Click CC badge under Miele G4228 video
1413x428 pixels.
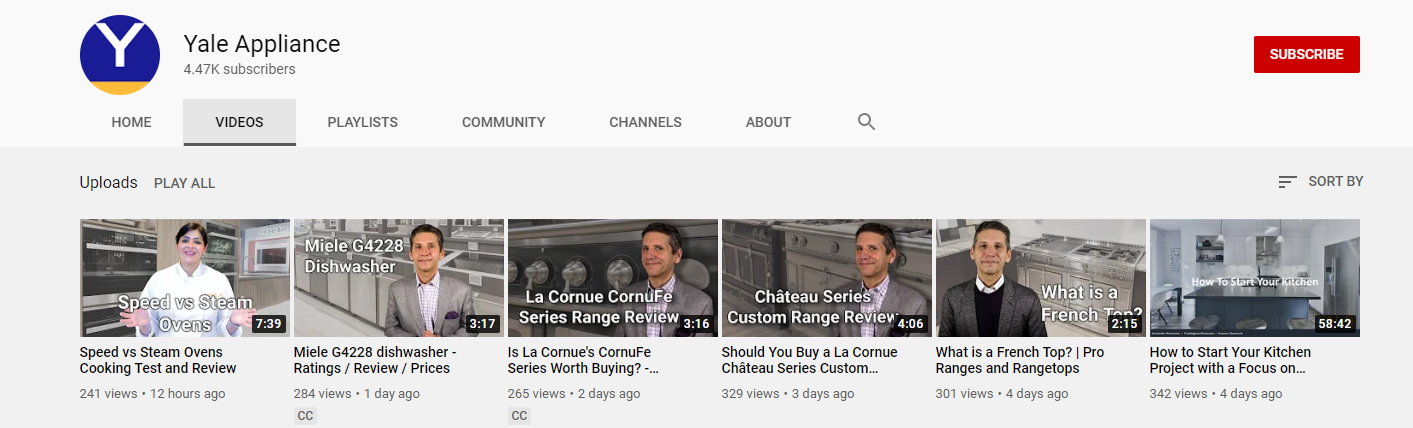305,416
